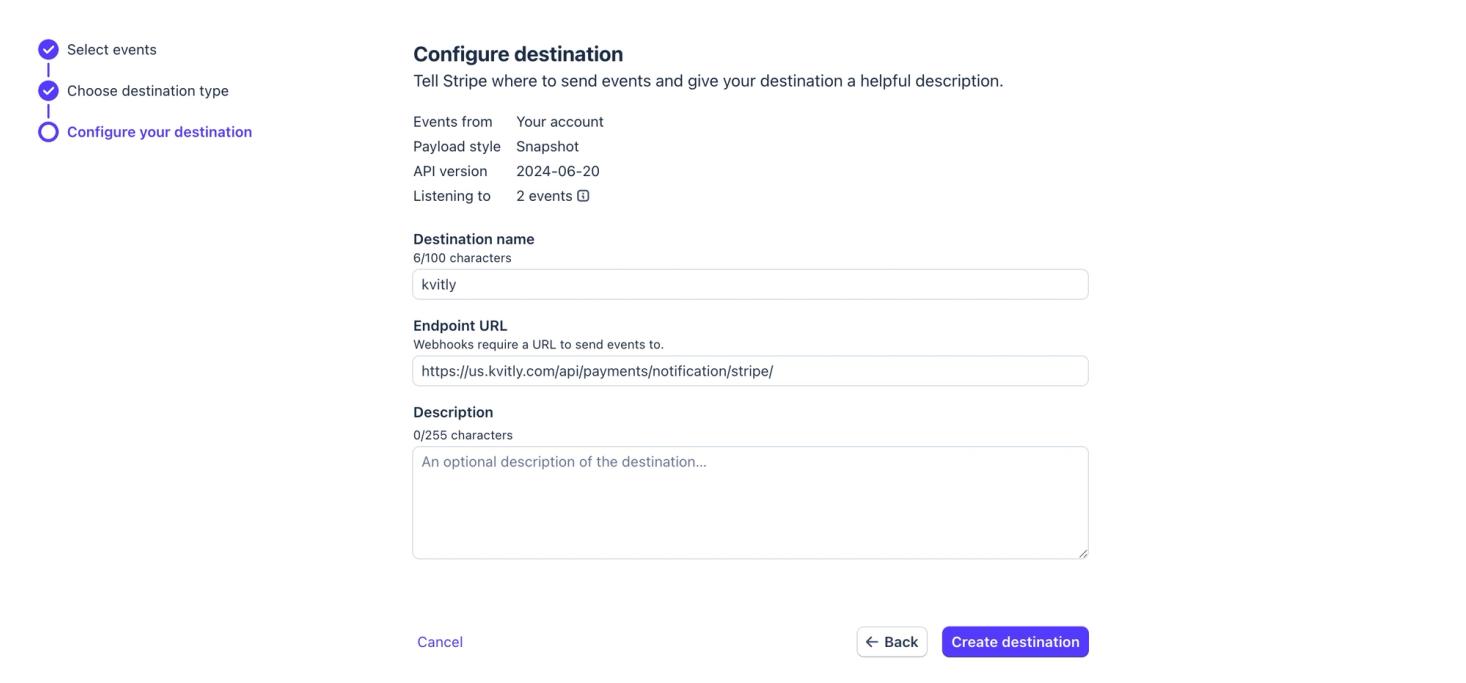Click the API version value 2024-06-20
The image size is (1466, 683).
(557, 171)
